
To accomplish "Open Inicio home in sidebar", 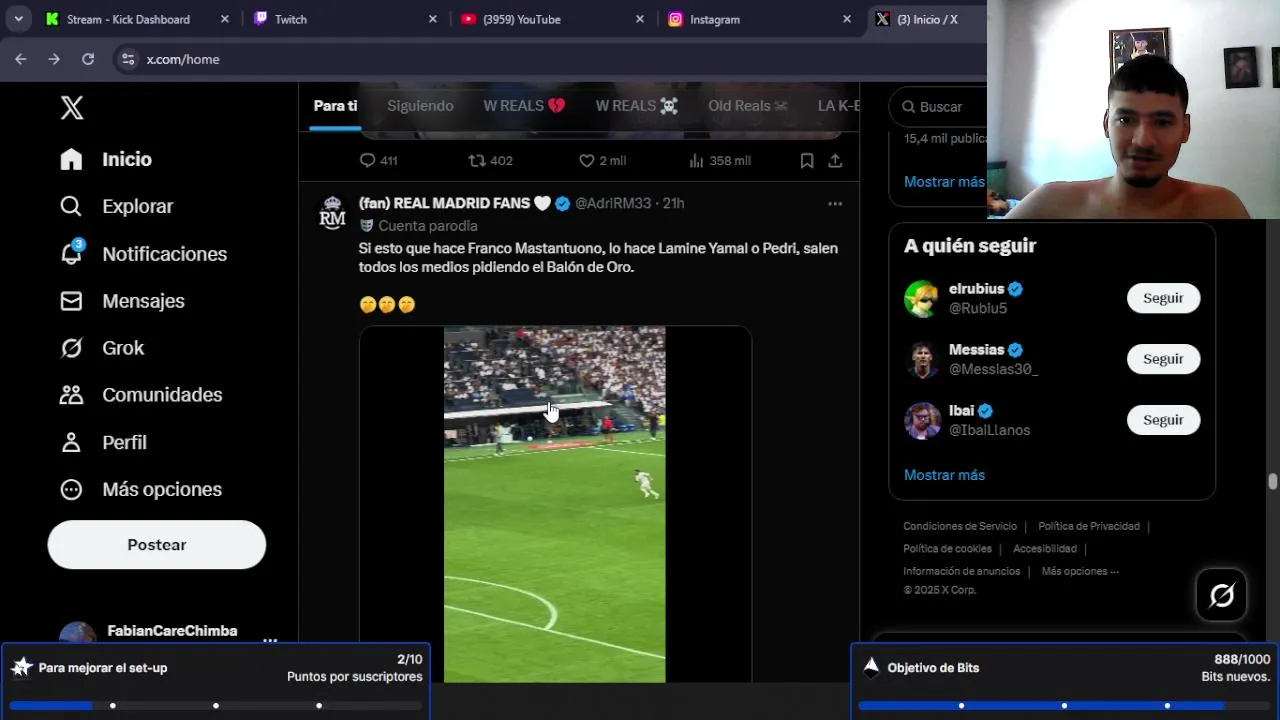I will tap(106, 159).
